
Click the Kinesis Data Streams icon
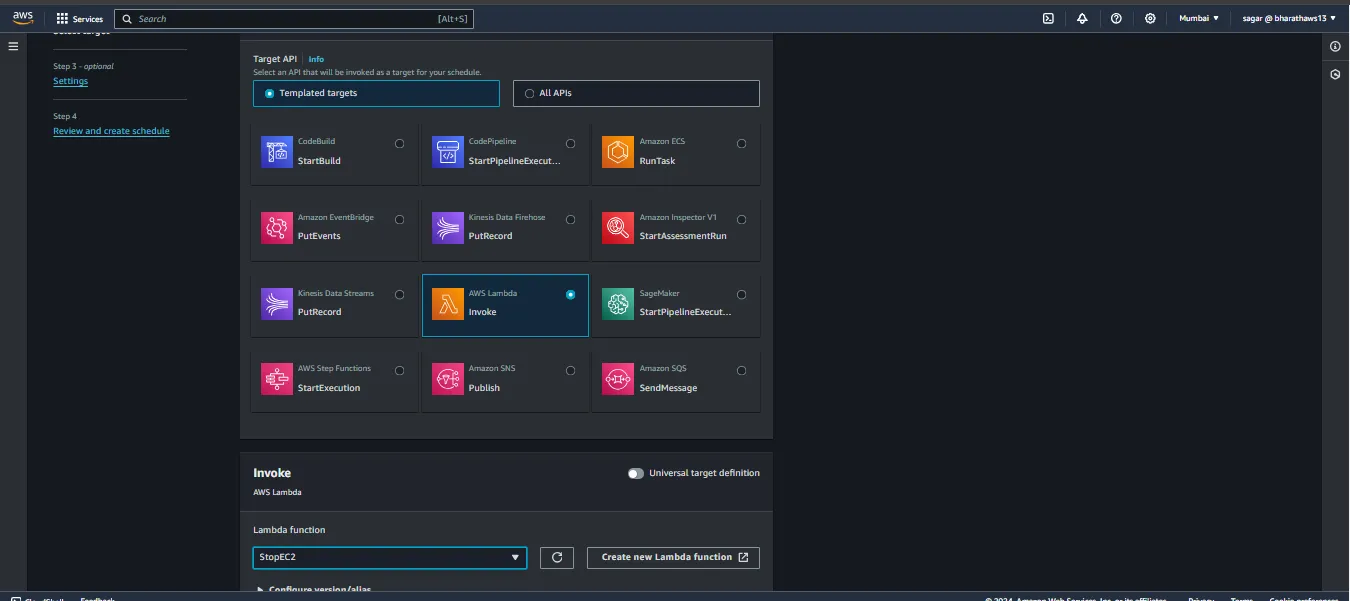click(277, 304)
